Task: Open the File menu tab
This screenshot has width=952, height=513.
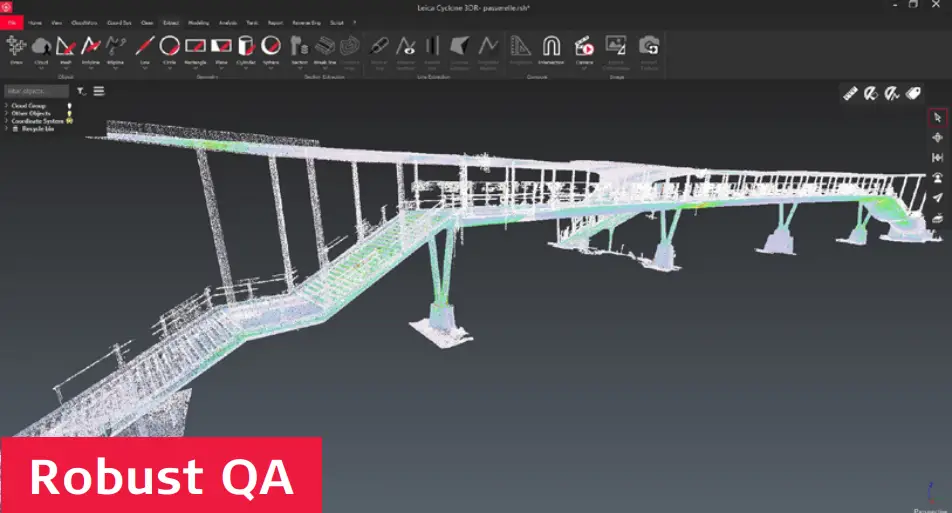Action: (12, 23)
